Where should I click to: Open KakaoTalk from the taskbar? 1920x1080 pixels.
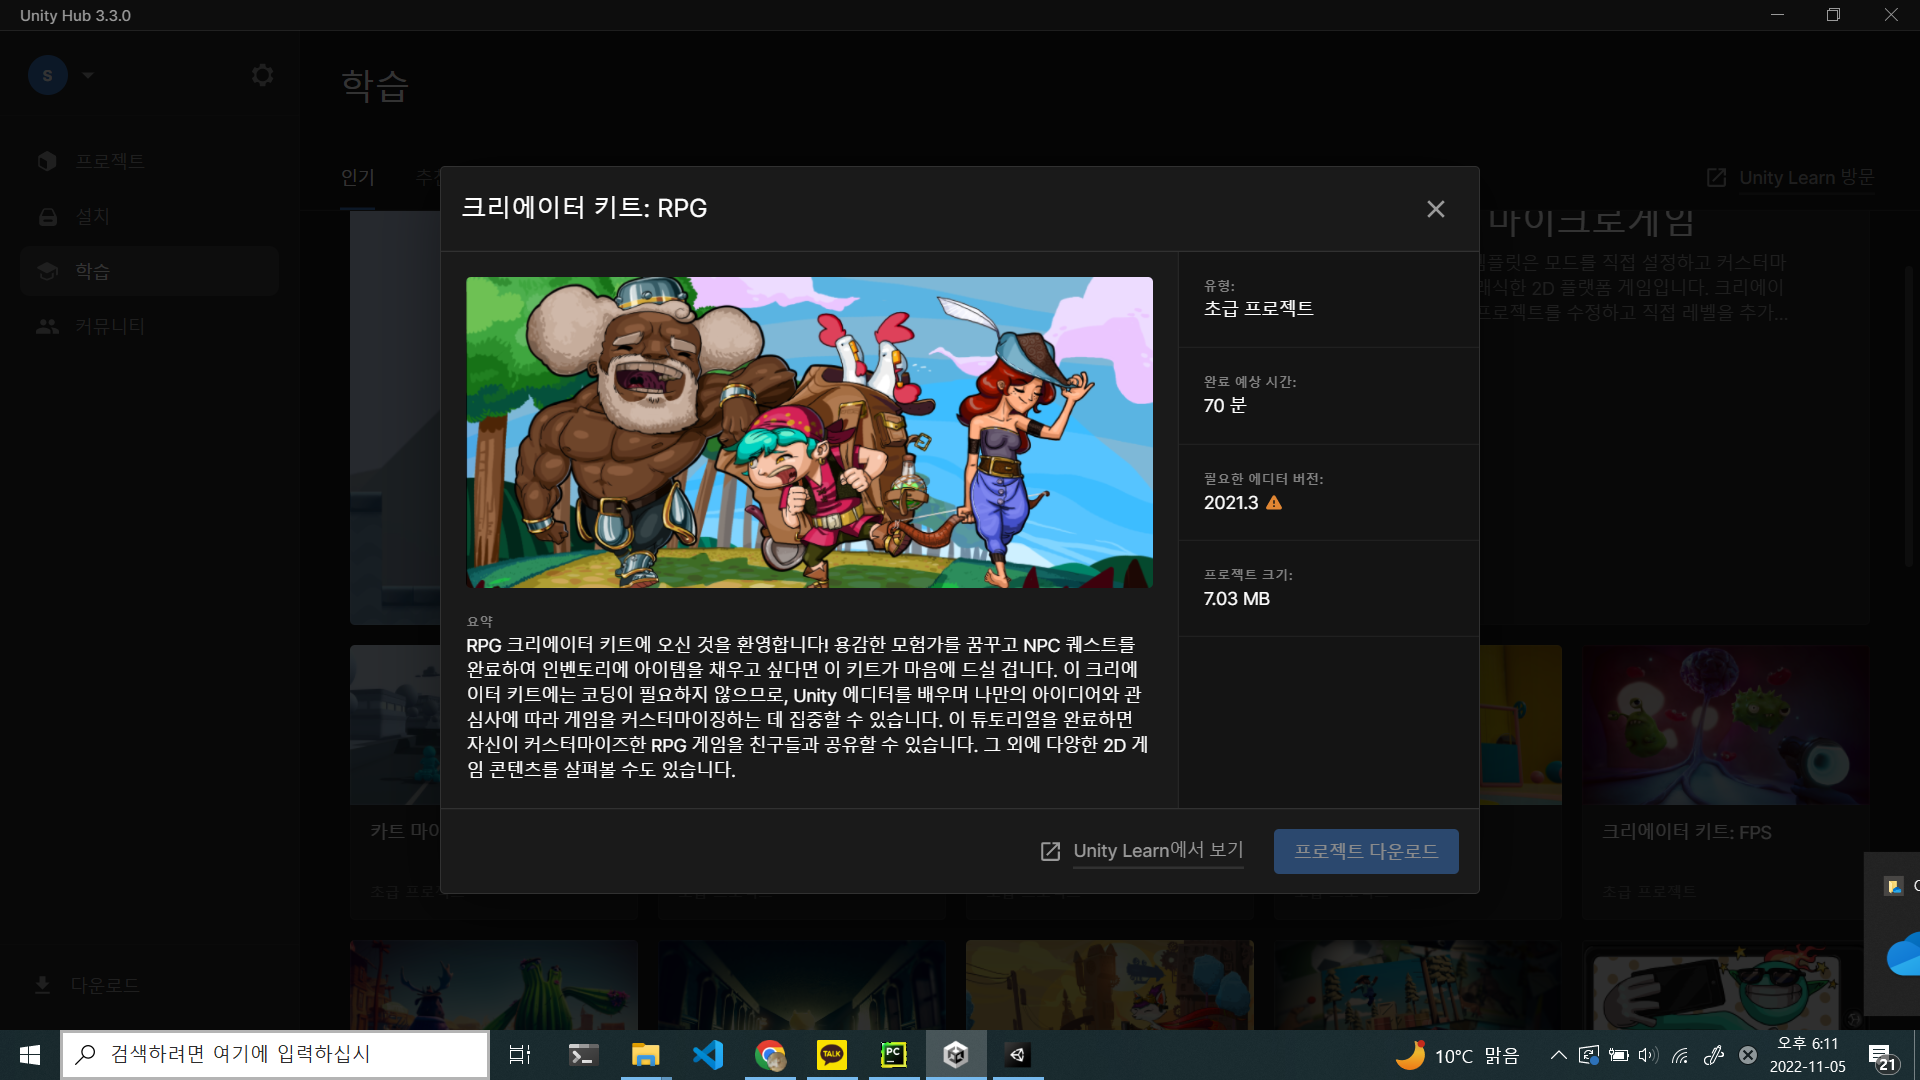click(832, 1055)
